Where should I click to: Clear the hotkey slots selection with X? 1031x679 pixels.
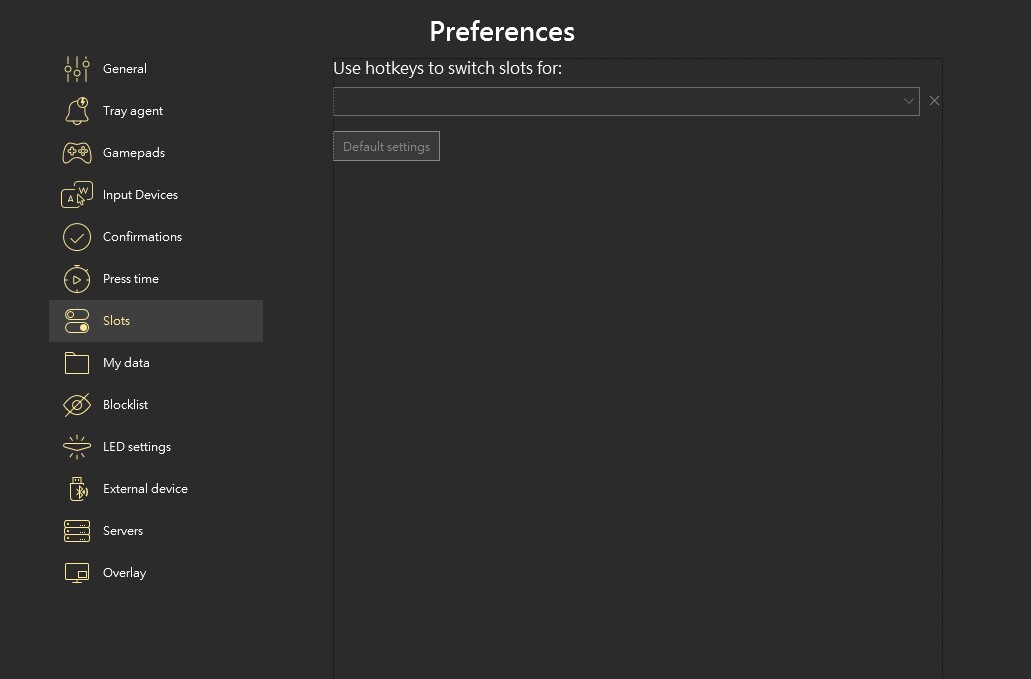(x=934, y=101)
